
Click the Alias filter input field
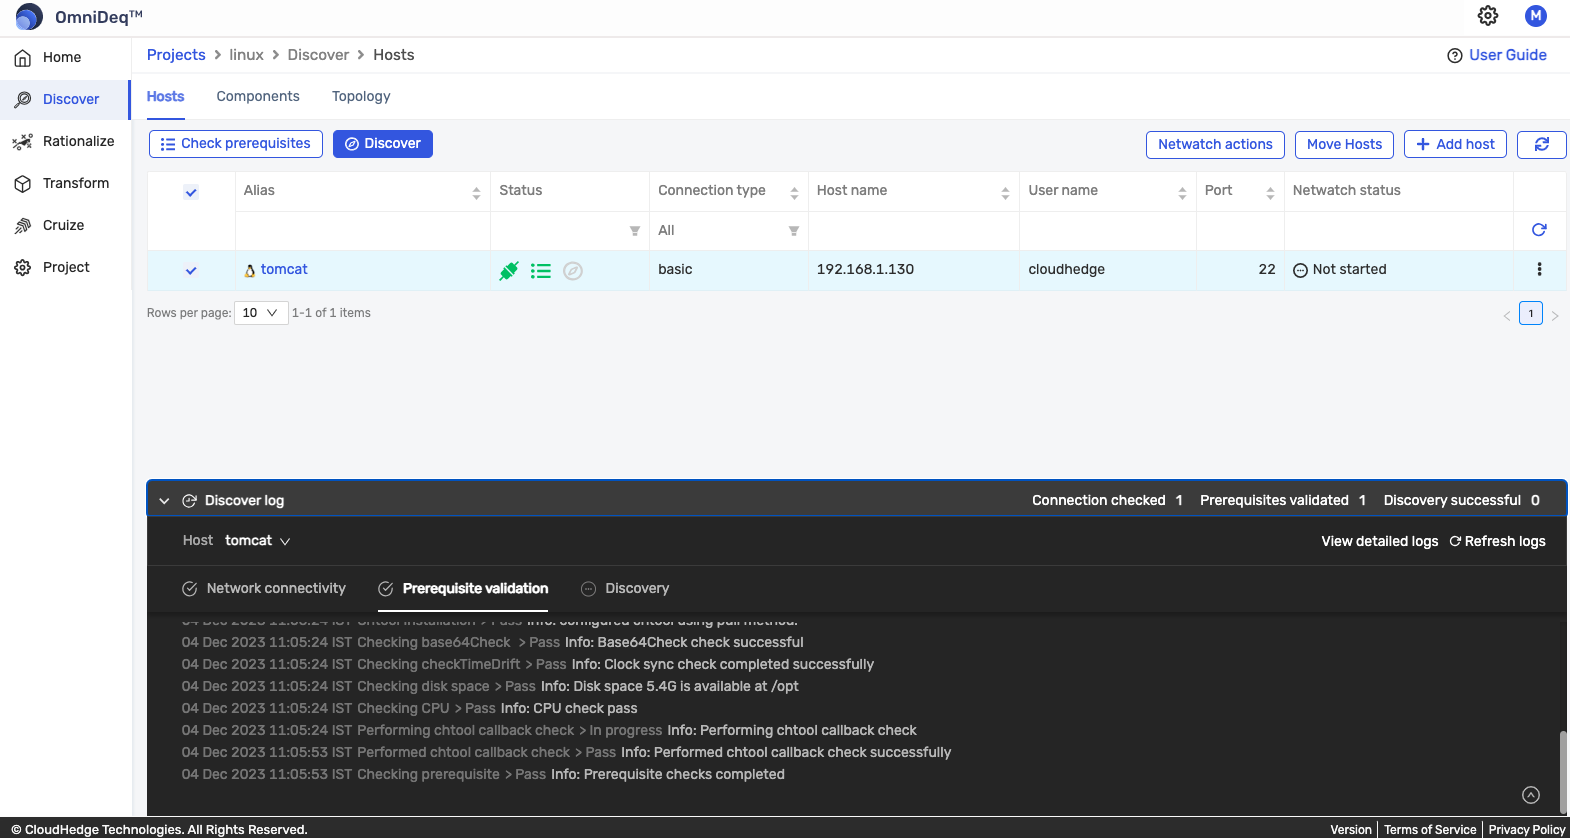(363, 231)
